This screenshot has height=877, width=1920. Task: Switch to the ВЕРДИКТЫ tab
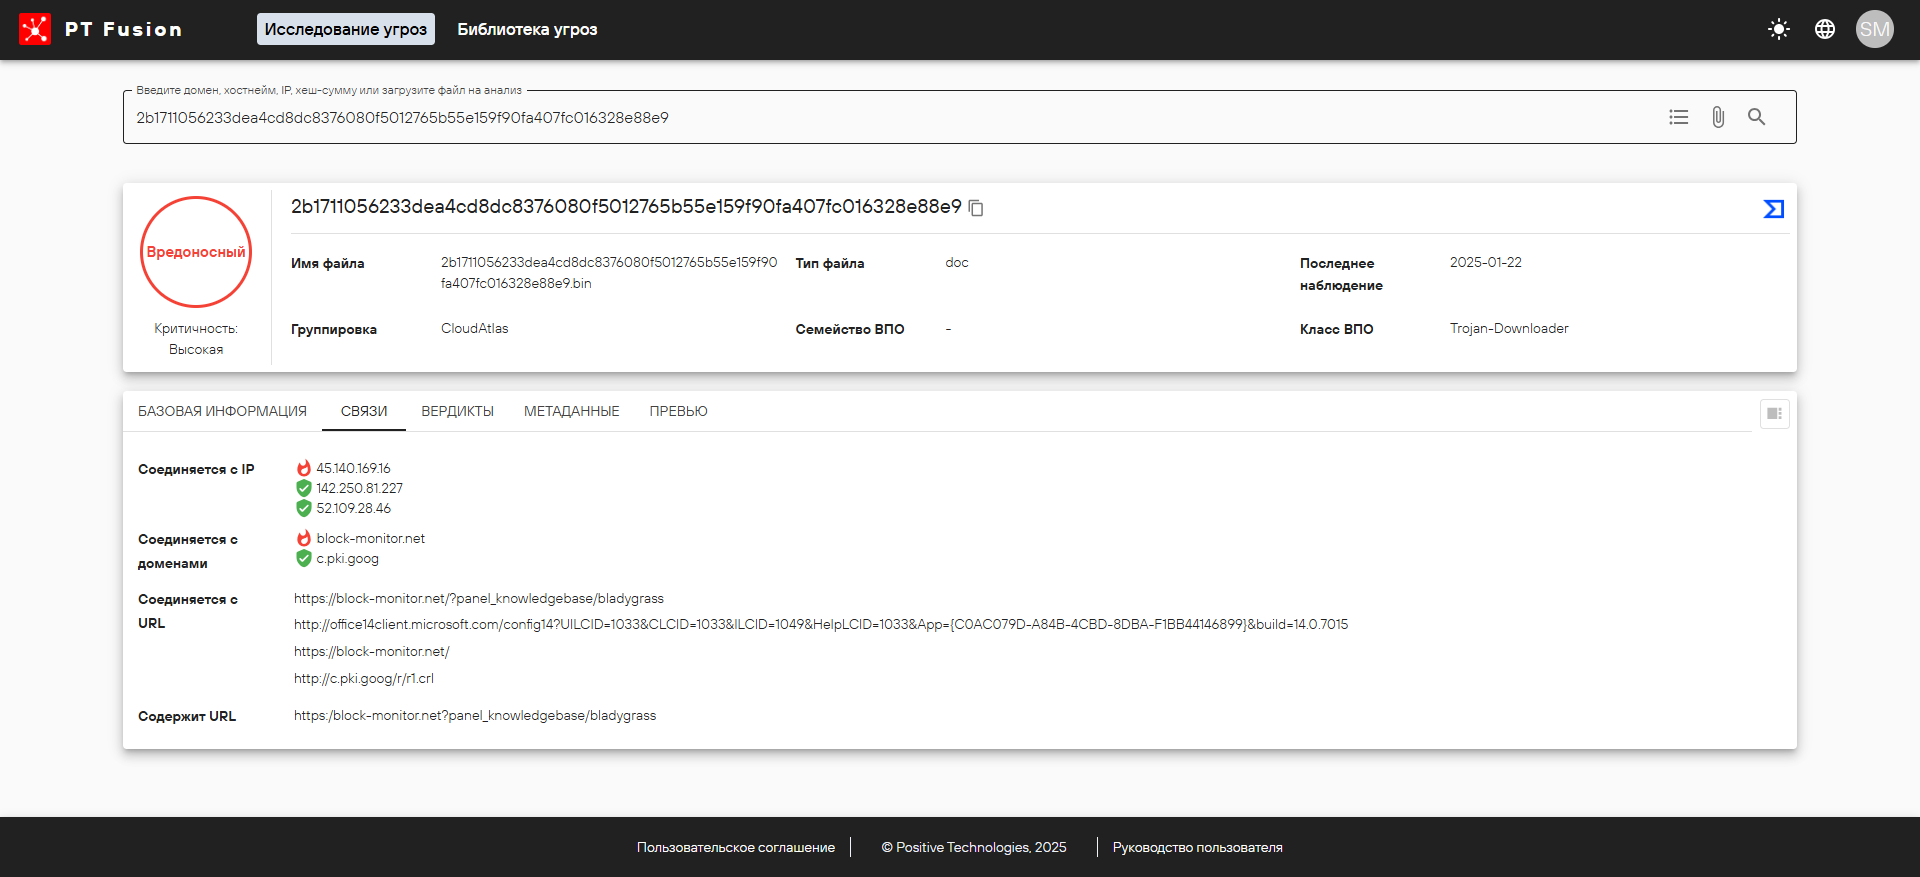tap(457, 411)
